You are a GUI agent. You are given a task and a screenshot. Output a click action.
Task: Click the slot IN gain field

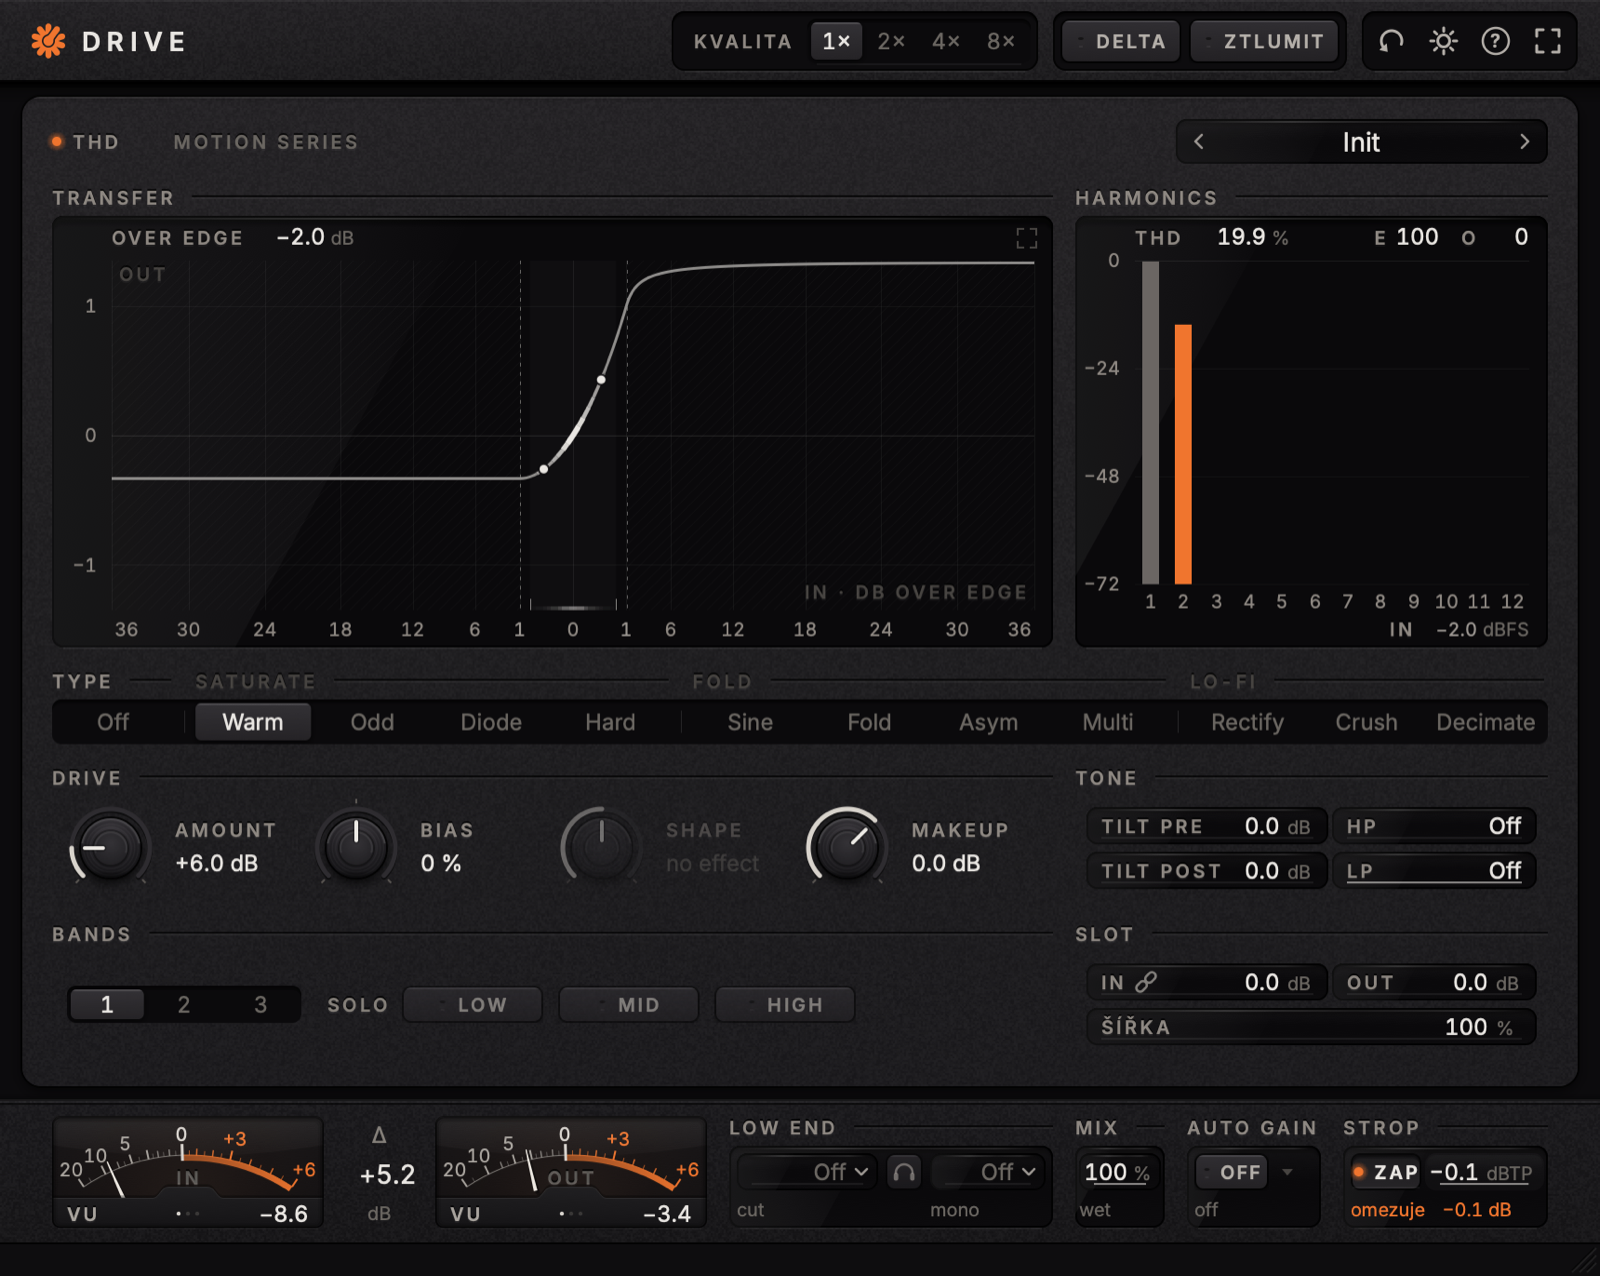tap(1206, 982)
